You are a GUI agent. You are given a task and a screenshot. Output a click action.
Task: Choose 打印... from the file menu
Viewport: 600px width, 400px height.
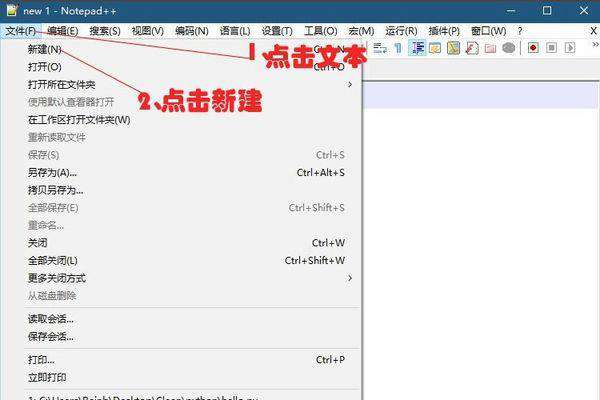[182, 360]
